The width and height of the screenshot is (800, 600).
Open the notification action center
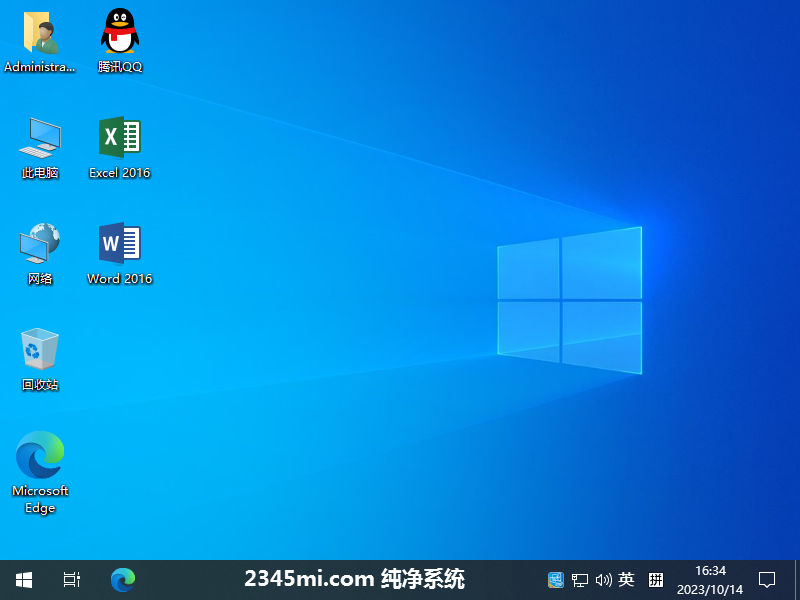(767, 580)
